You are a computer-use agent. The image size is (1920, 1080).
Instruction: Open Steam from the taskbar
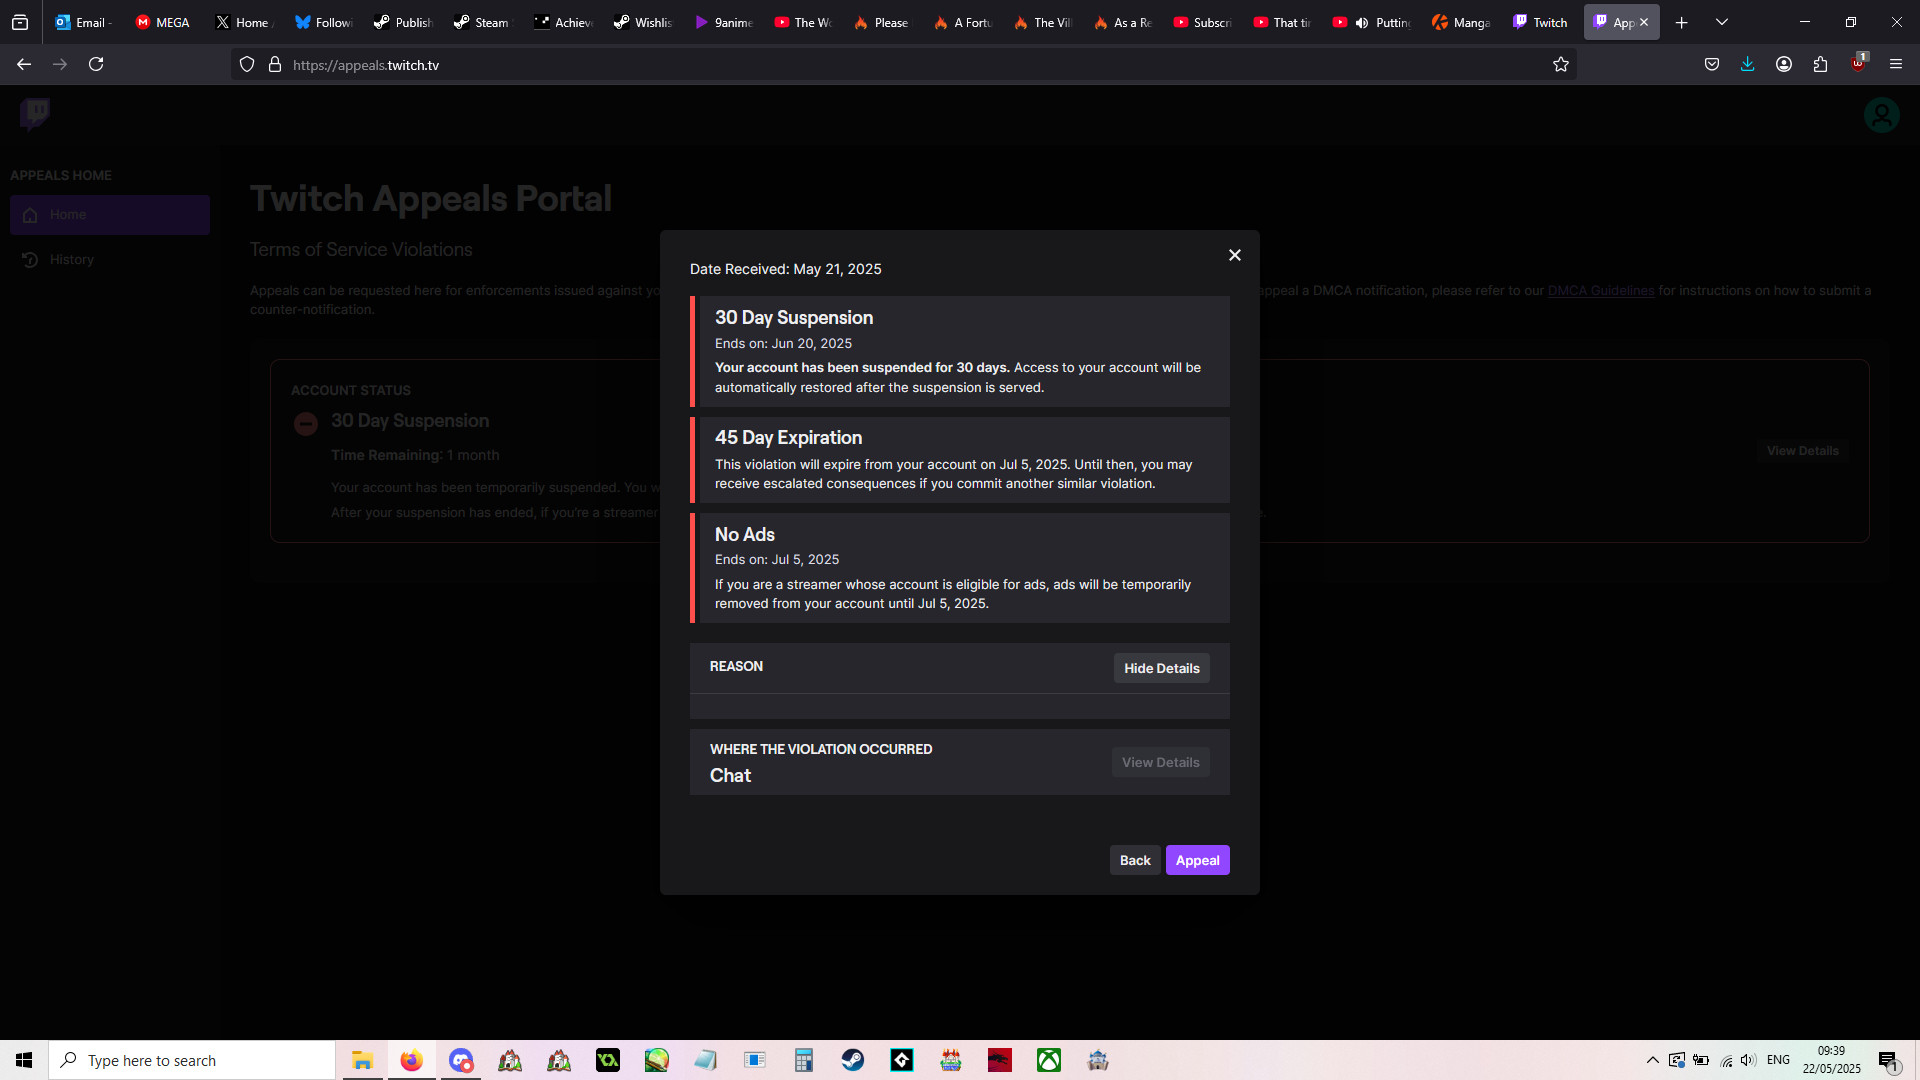pyautogui.click(x=853, y=1060)
